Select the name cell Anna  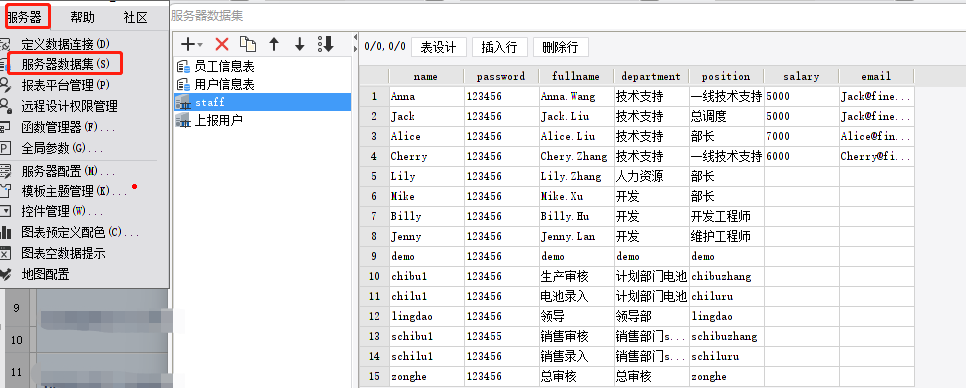point(426,97)
